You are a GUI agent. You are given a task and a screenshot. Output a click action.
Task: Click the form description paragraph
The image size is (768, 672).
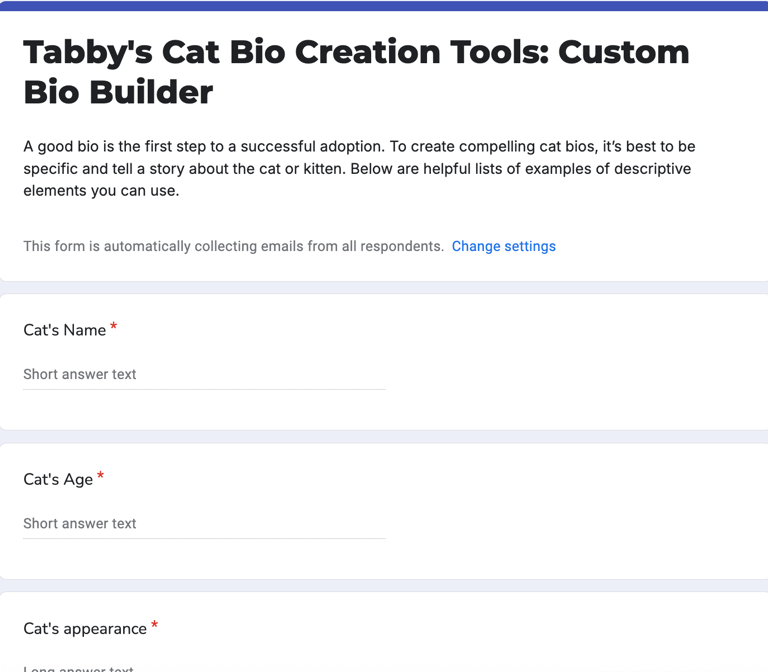pos(357,168)
